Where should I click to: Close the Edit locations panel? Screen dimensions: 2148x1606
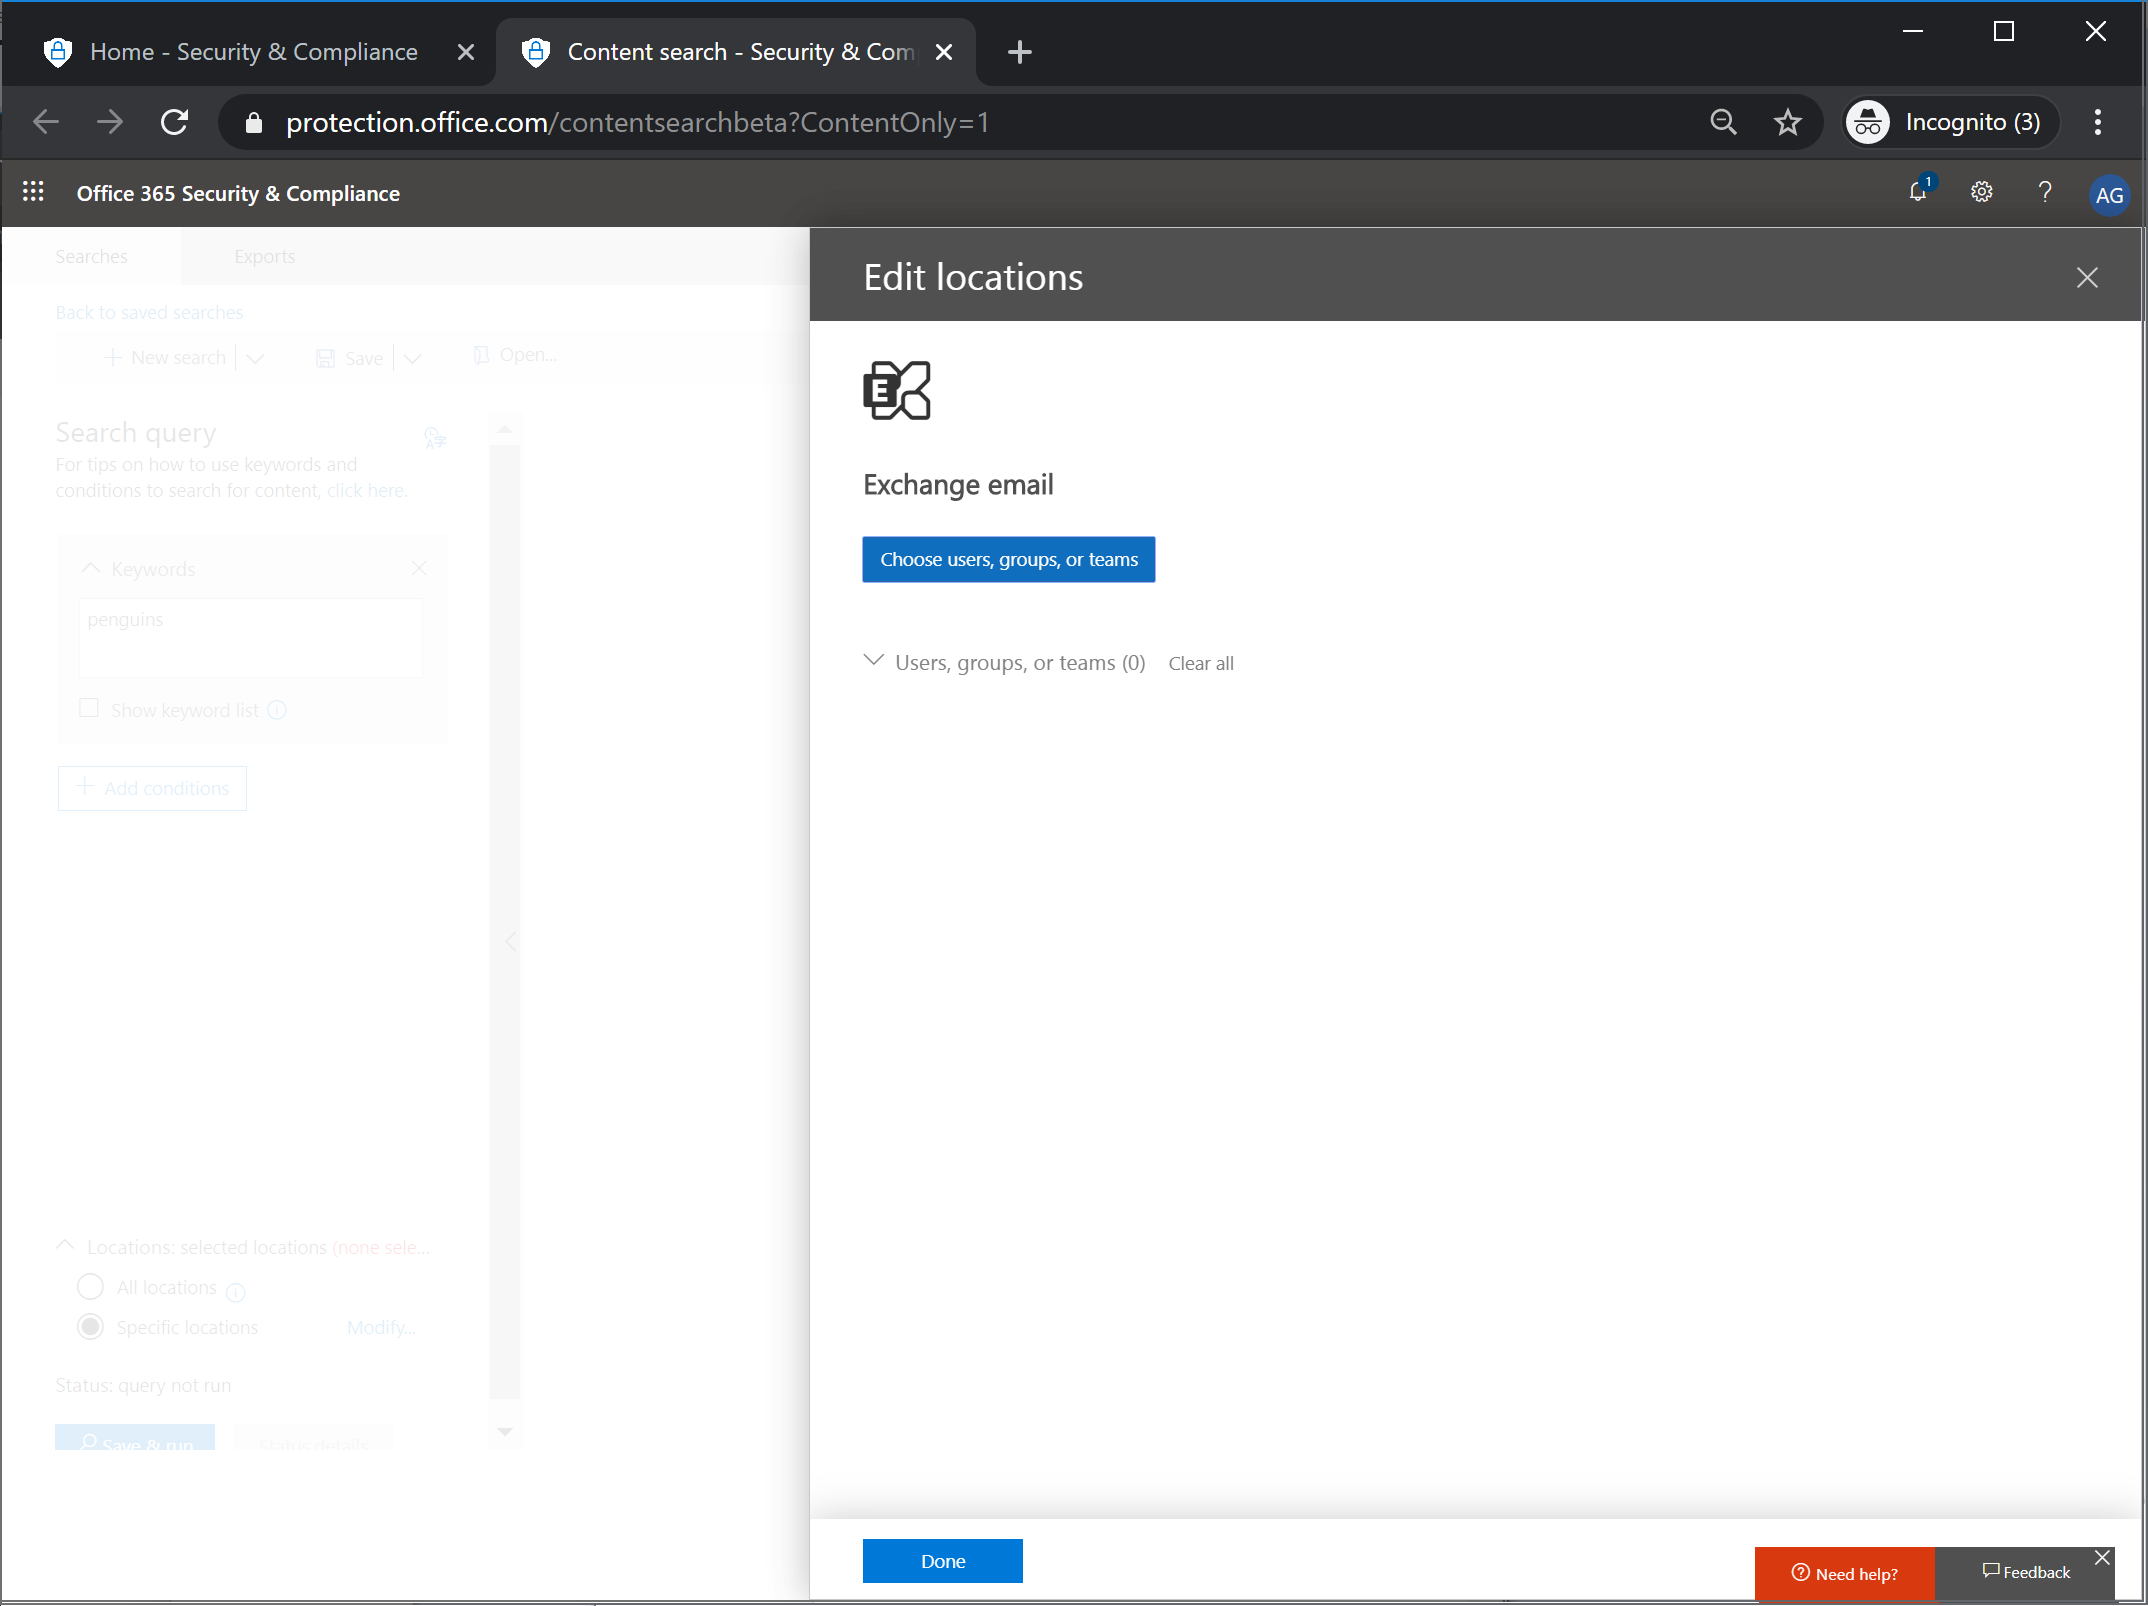[2087, 278]
